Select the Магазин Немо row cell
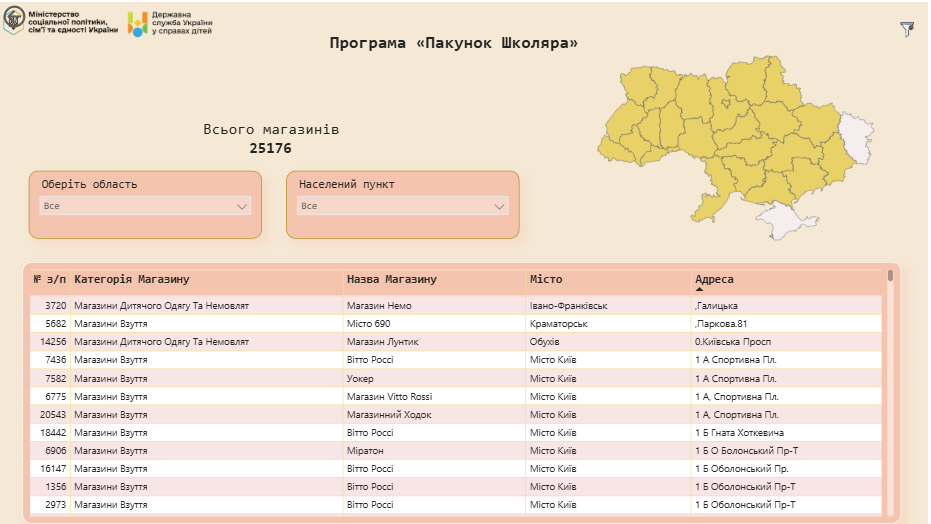Image resolution: width=931 pixels, height=524 pixels. (x=379, y=305)
